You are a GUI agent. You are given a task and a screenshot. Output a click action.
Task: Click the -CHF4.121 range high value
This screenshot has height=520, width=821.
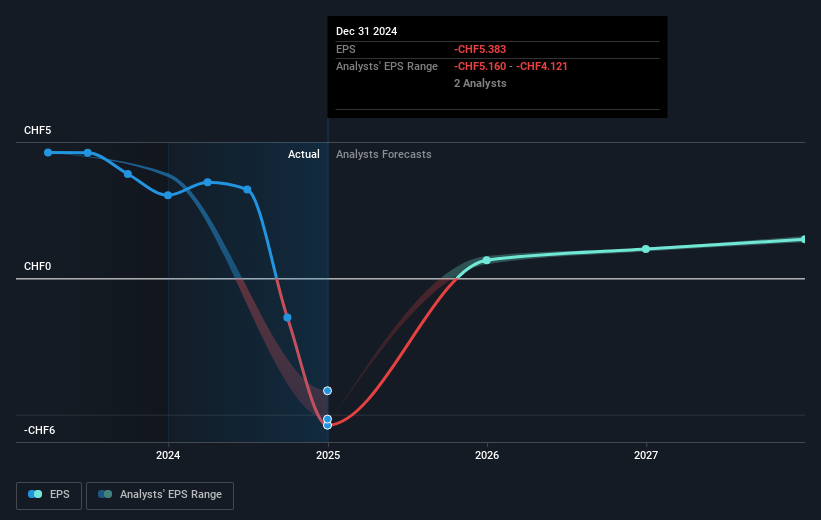tap(542, 67)
